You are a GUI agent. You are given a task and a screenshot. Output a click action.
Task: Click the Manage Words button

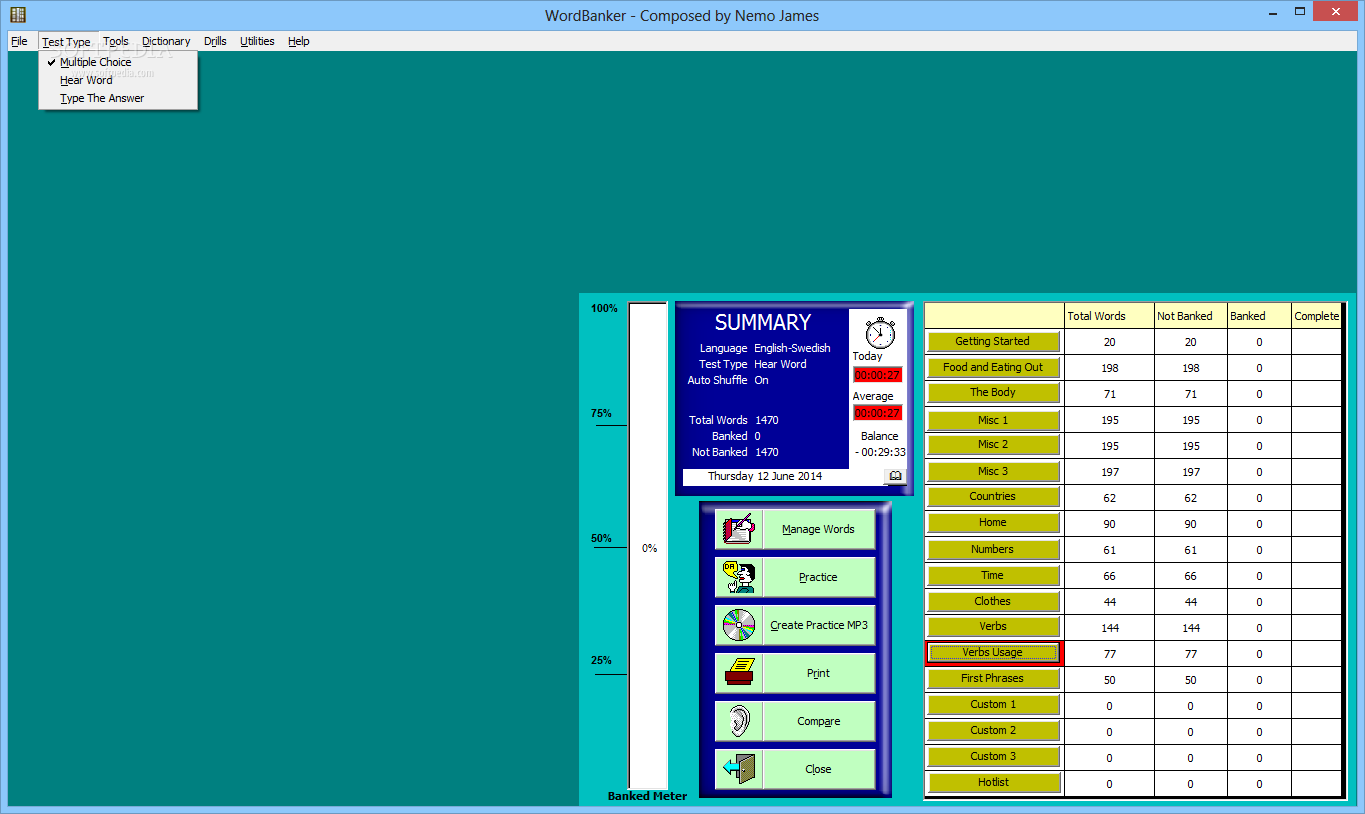tap(818, 529)
